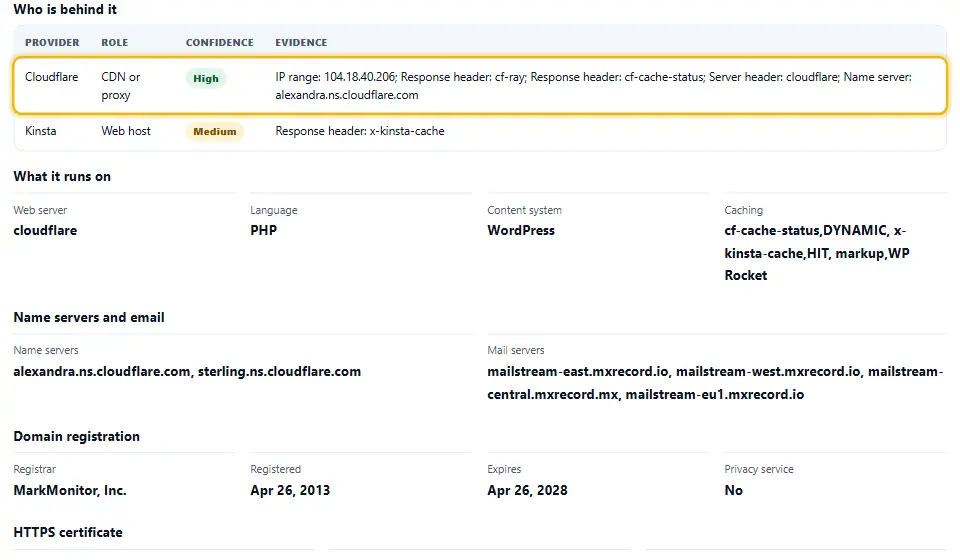Click the PROVIDER column header

52,42
